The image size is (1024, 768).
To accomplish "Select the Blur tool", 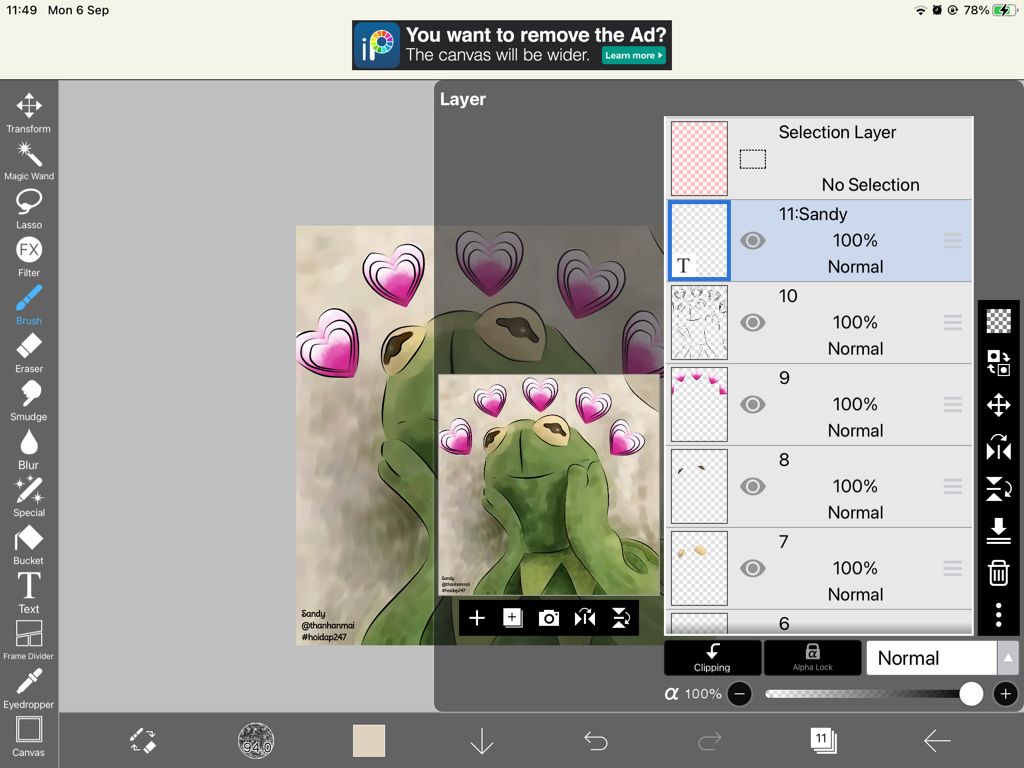I will pos(29,449).
